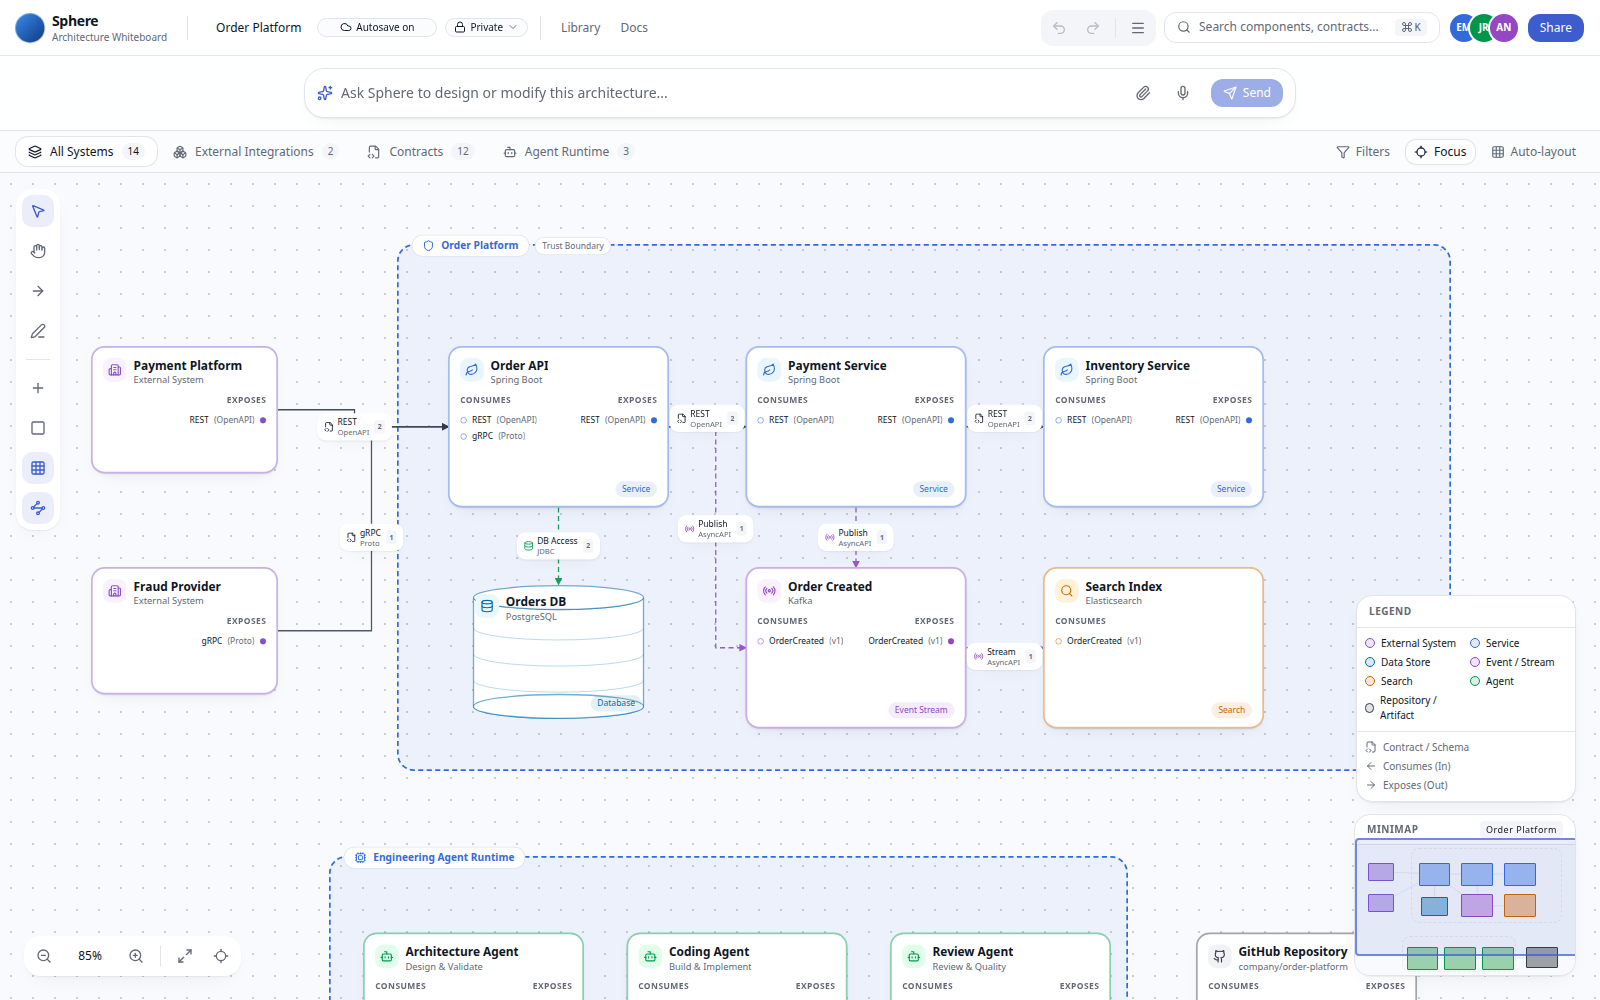Click the Payment Platform external system icon
The height and width of the screenshot is (1000, 1600).
(x=114, y=370)
